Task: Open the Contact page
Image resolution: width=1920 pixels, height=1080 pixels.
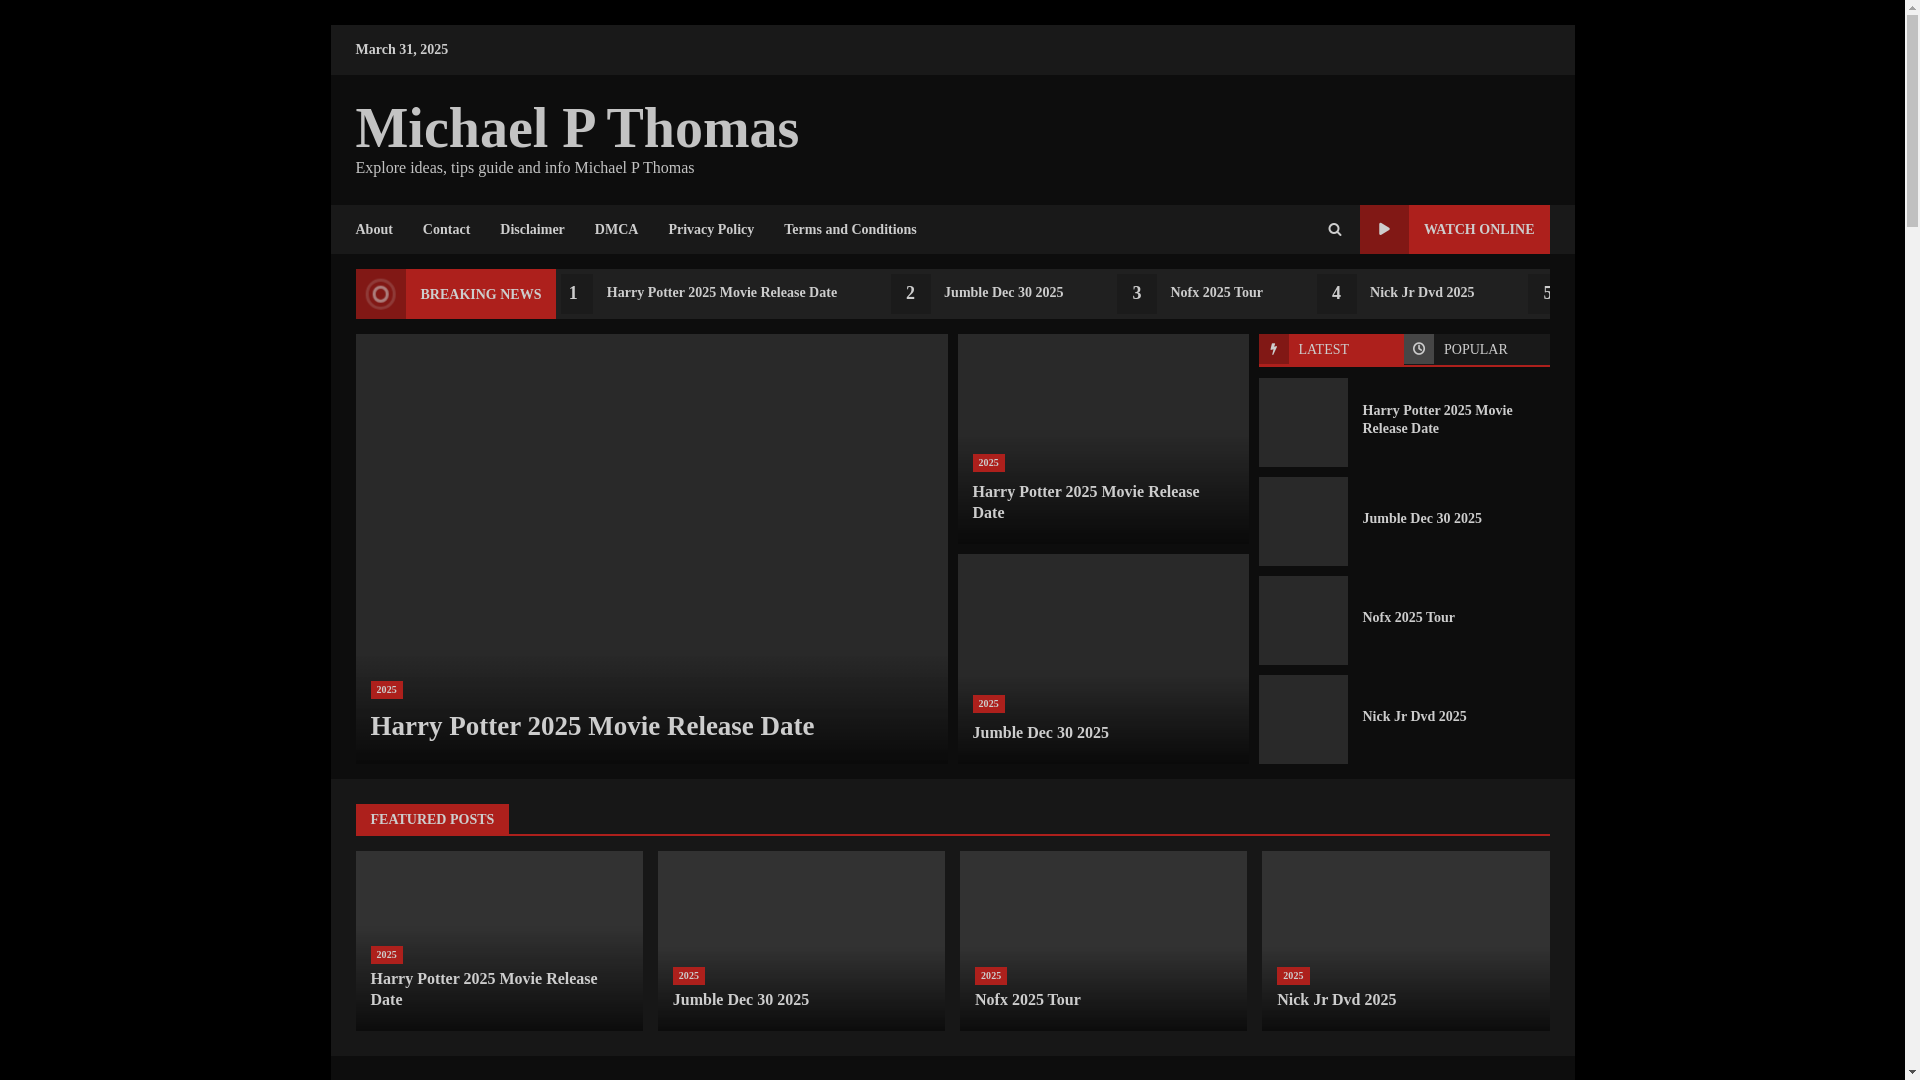Action: tap(446, 230)
